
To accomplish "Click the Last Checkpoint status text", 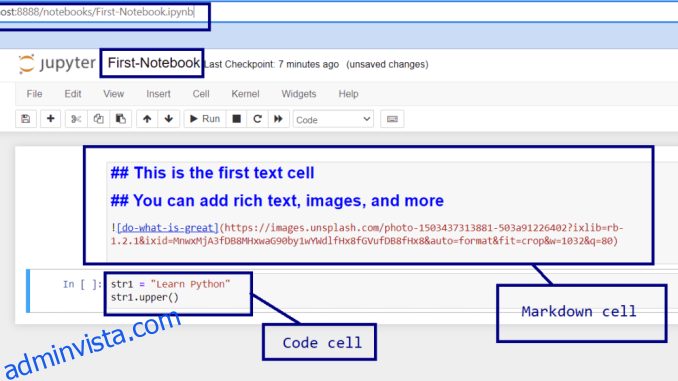I will (x=271, y=64).
